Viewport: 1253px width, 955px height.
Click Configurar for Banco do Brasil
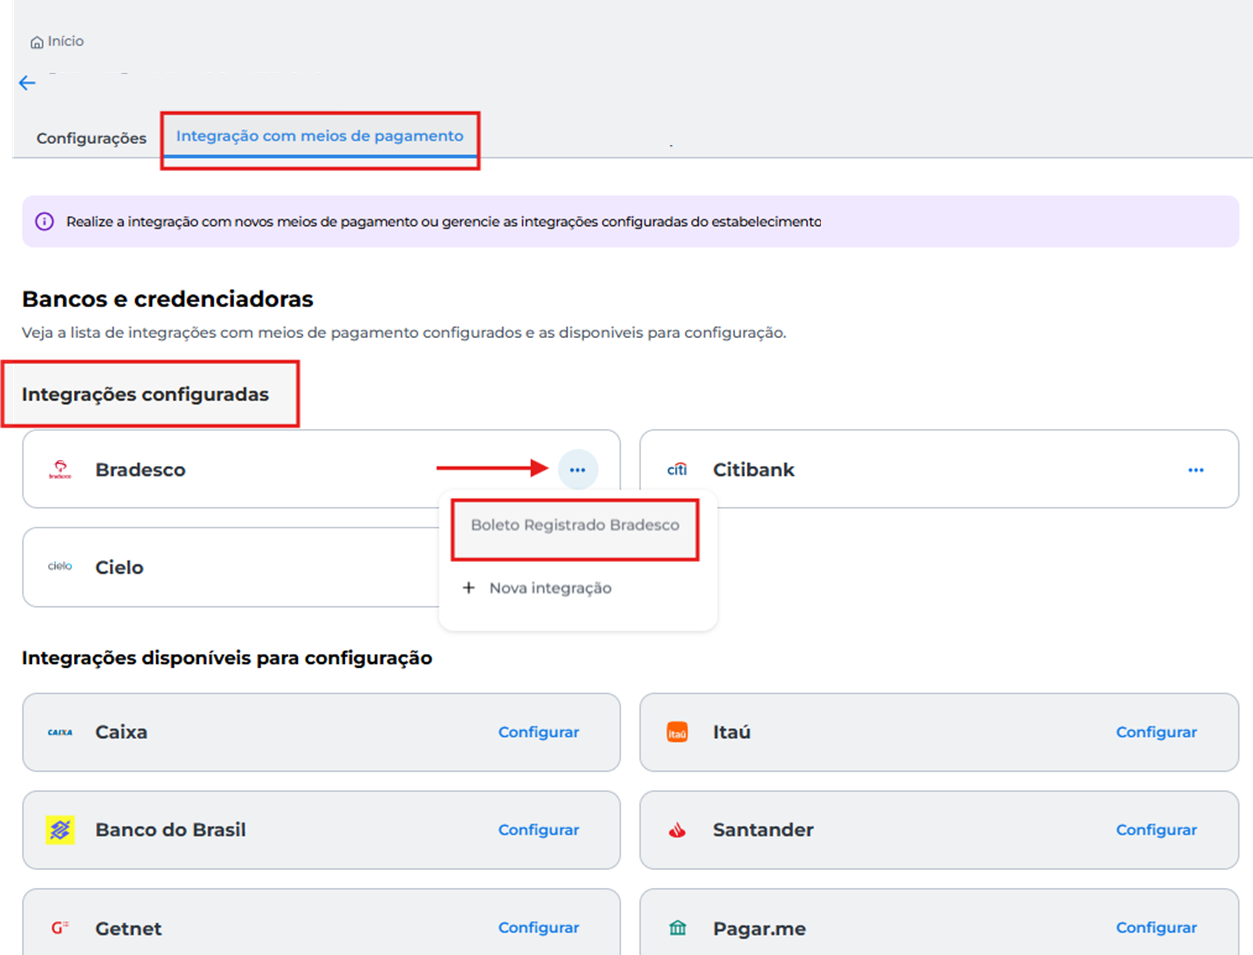(539, 830)
